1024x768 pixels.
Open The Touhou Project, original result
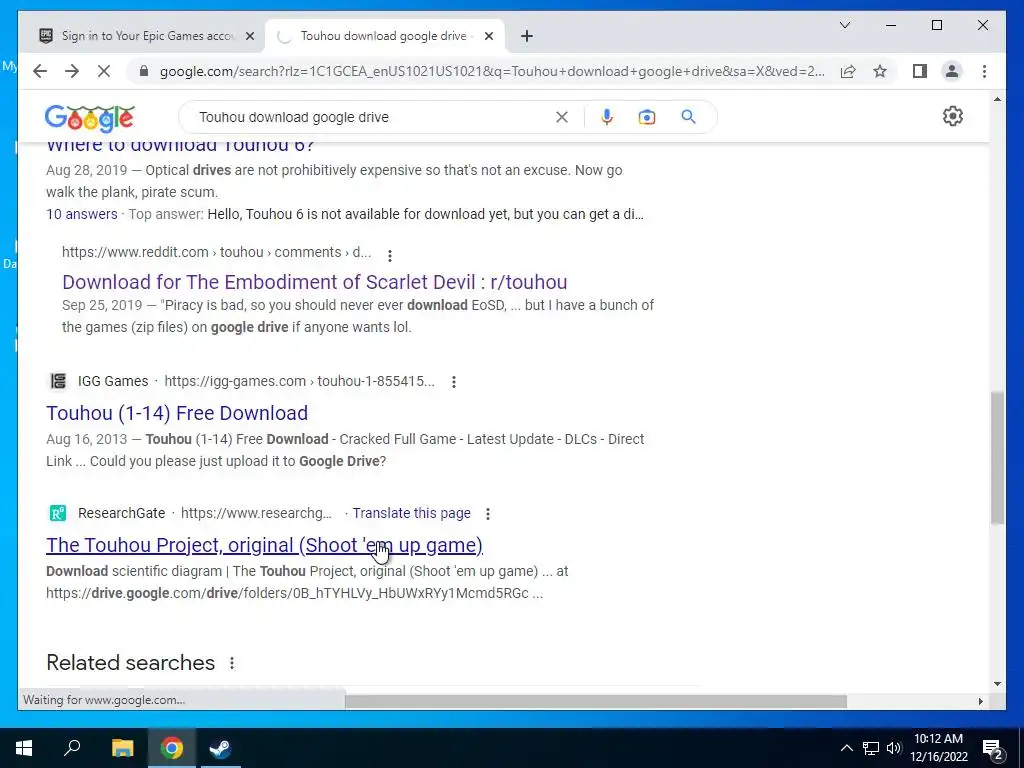tap(264, 545)
